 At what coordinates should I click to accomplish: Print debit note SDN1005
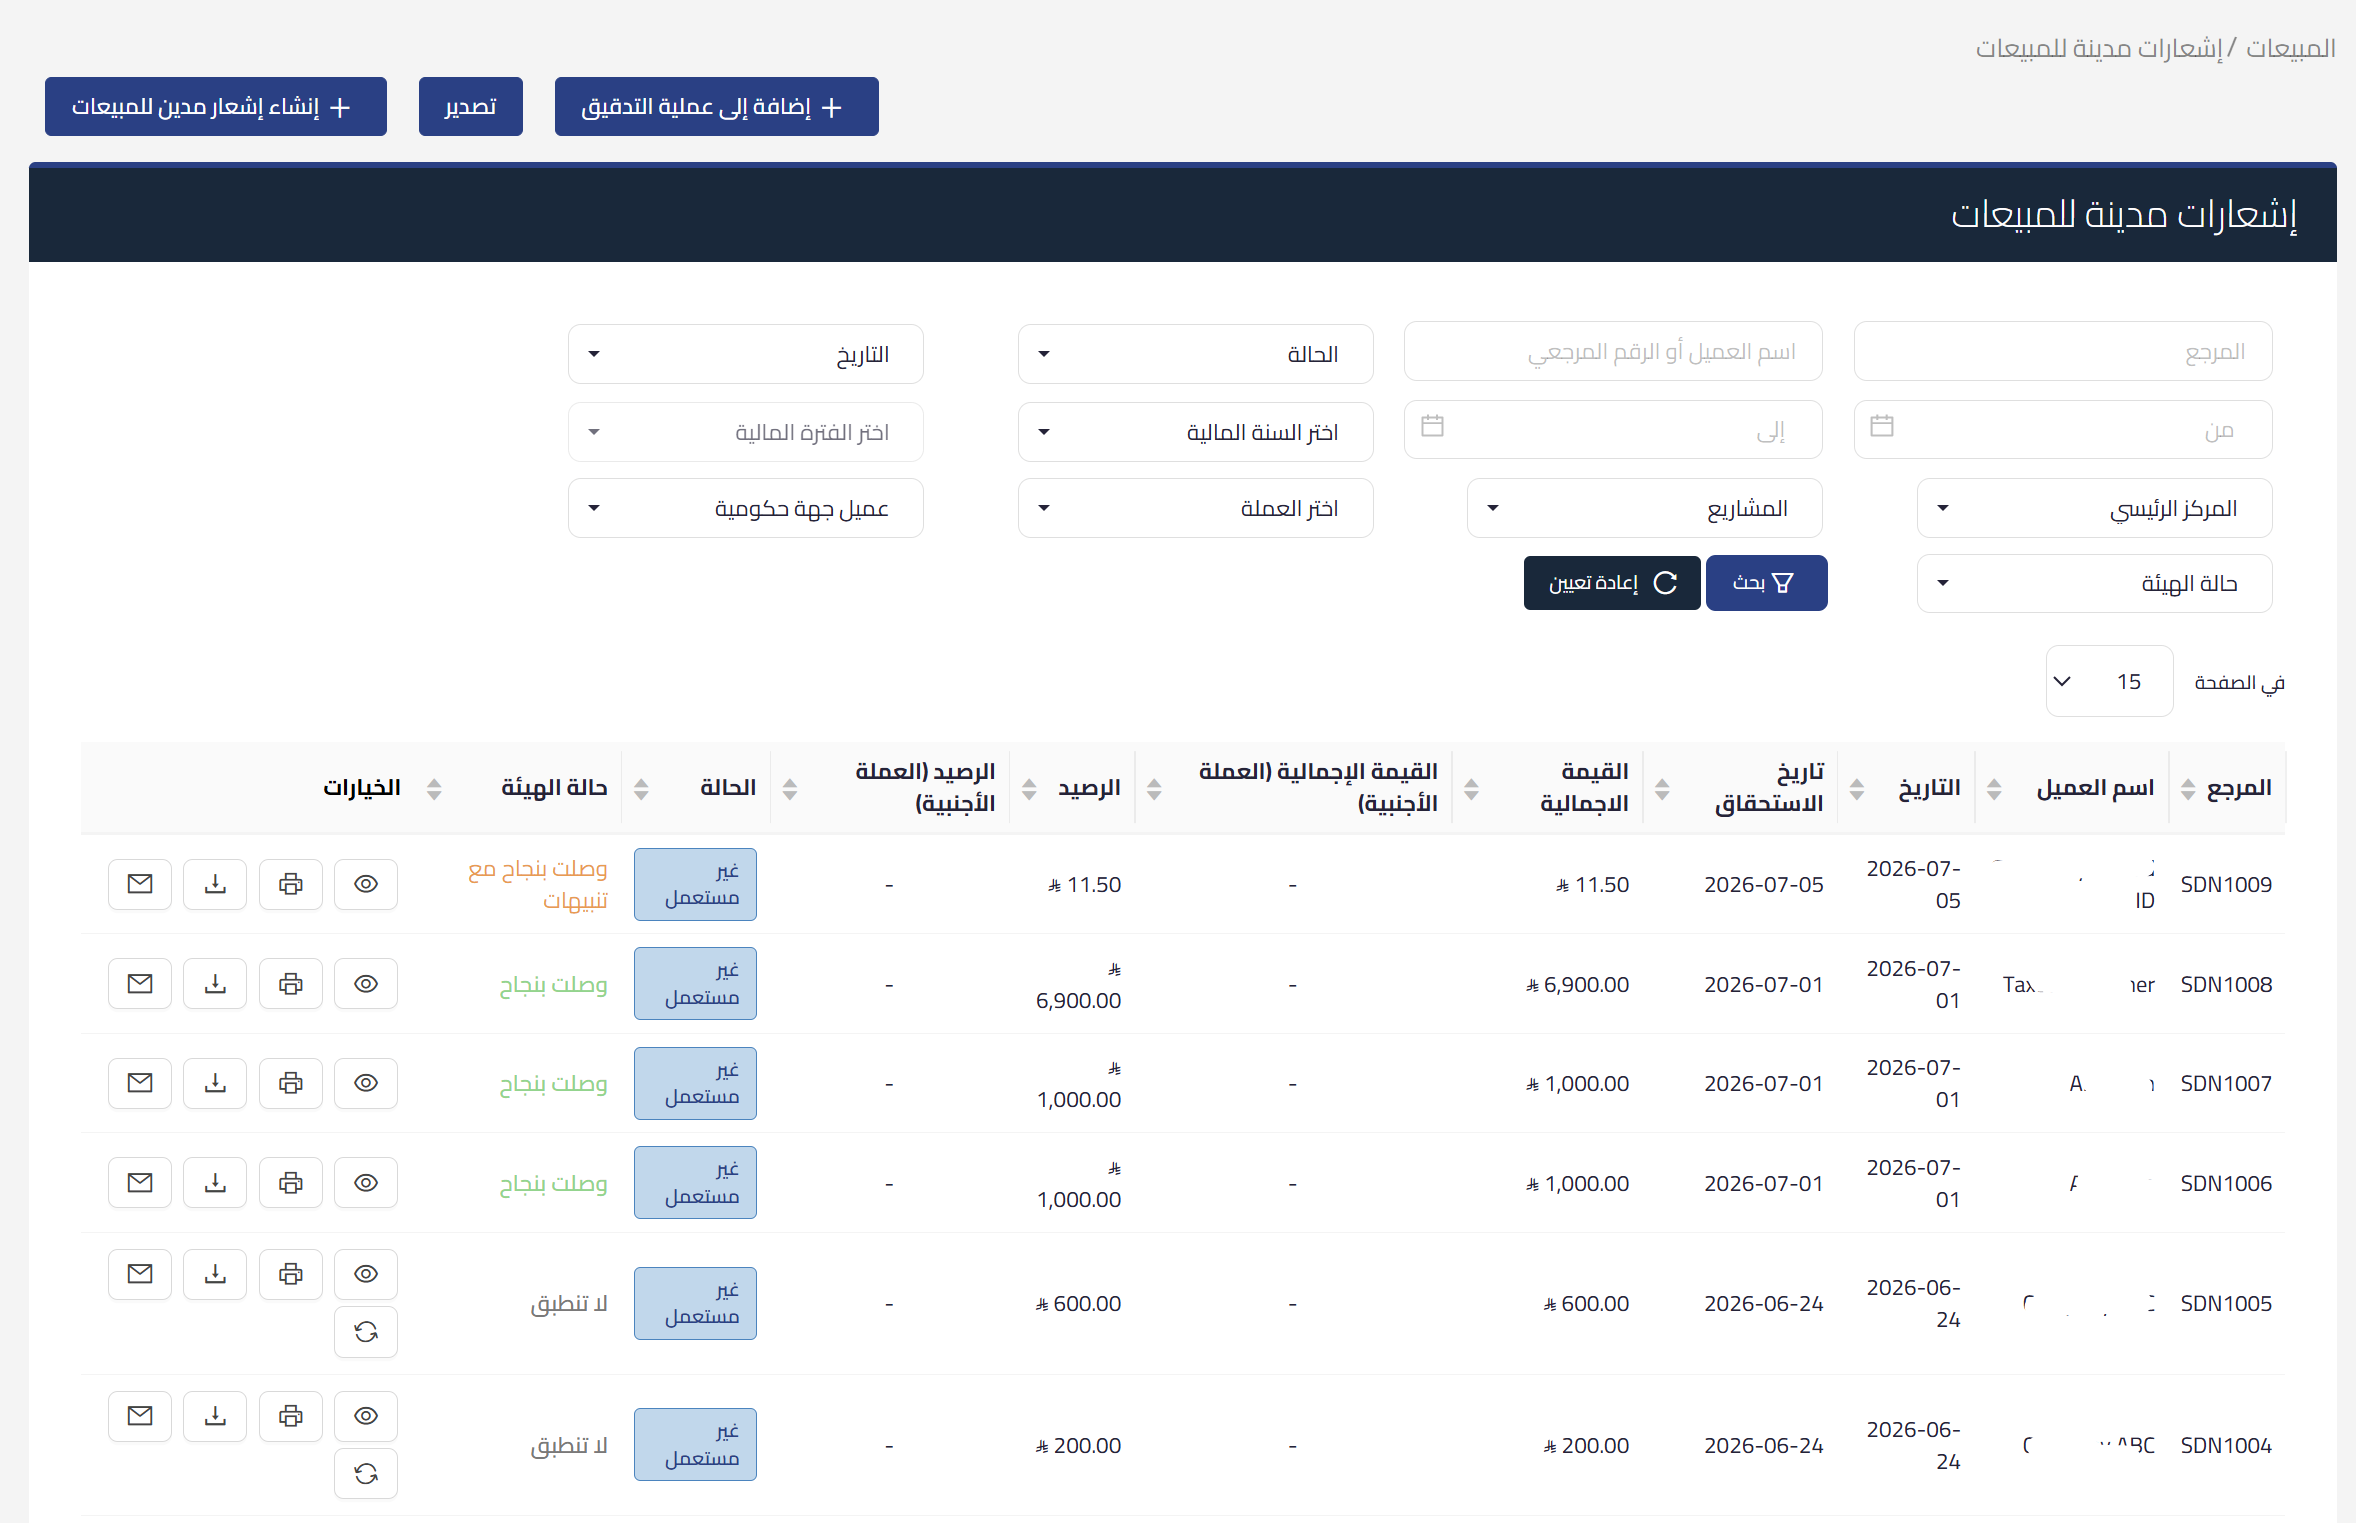[x=291, y=1274]
